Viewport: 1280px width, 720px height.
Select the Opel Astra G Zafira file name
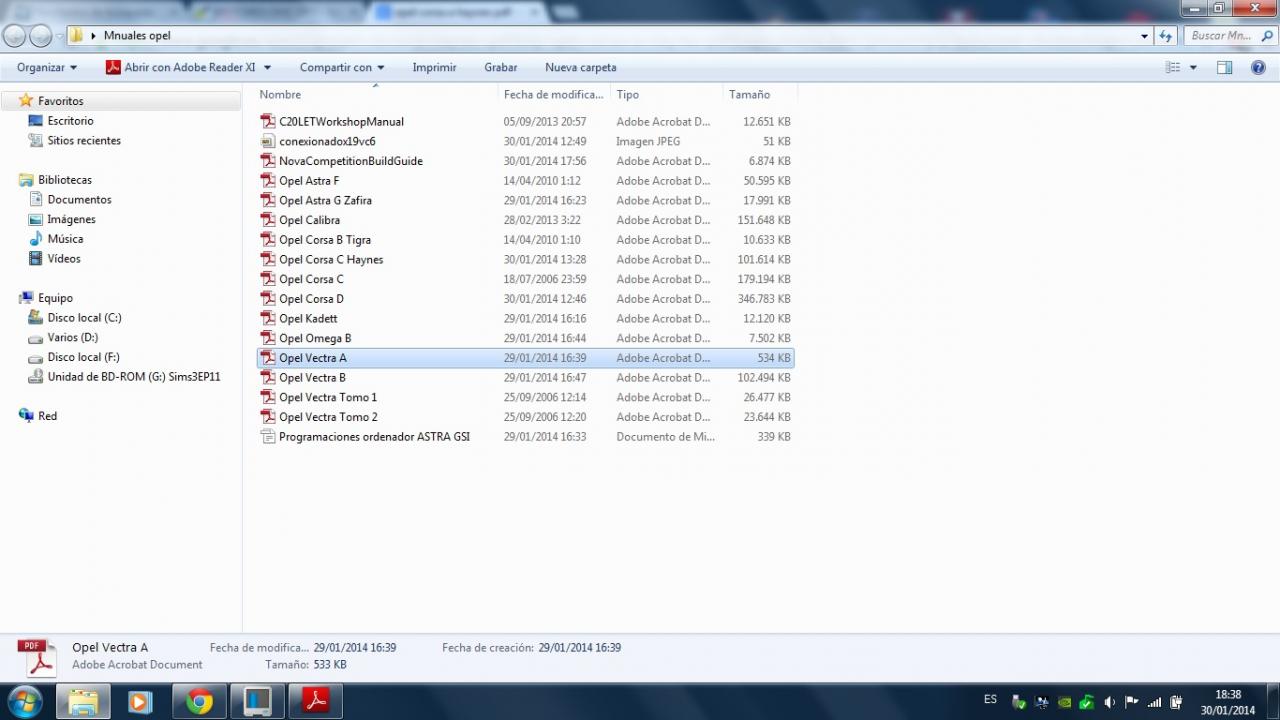[x=325, y=200]
